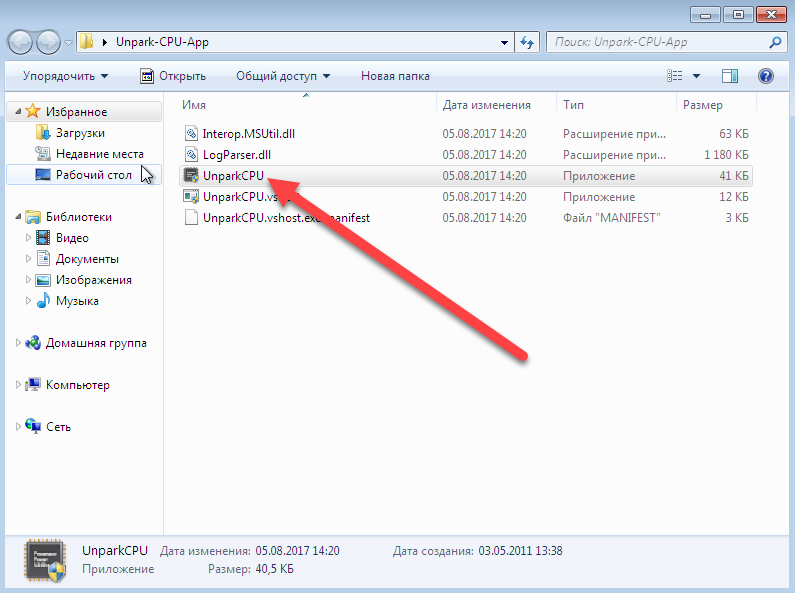
Task: Toggle the preview pane icon
Action: 730,76
